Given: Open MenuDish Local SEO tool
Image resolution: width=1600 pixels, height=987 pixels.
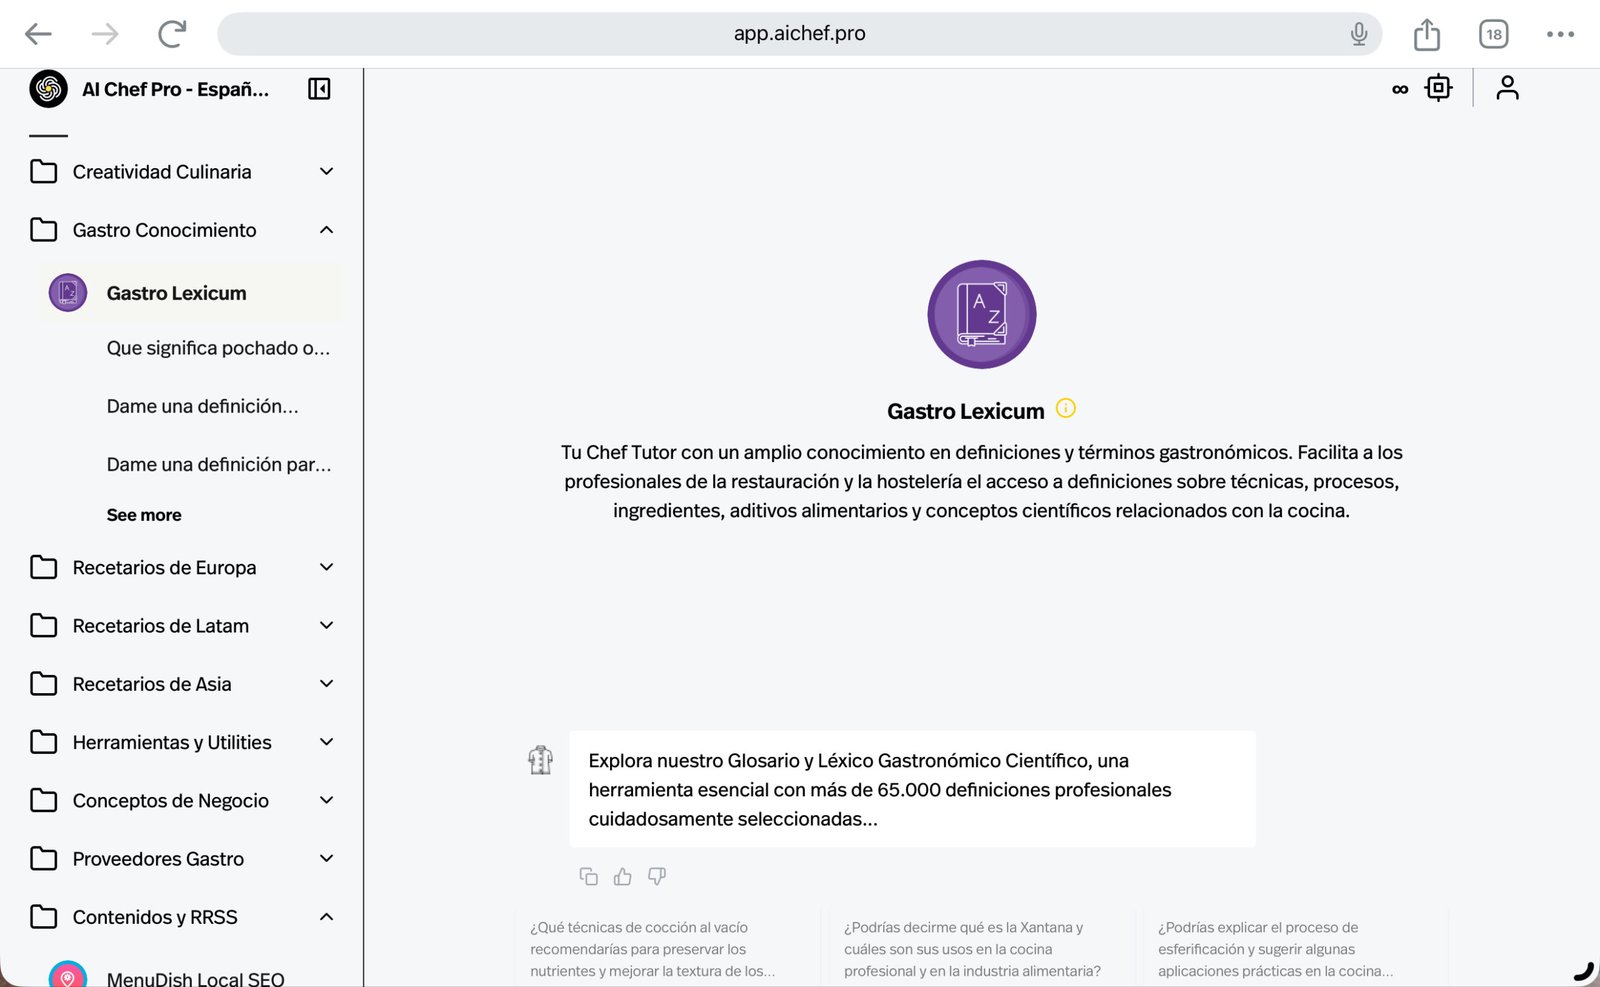Looking at the screenshot, I should tap(195, 979).
